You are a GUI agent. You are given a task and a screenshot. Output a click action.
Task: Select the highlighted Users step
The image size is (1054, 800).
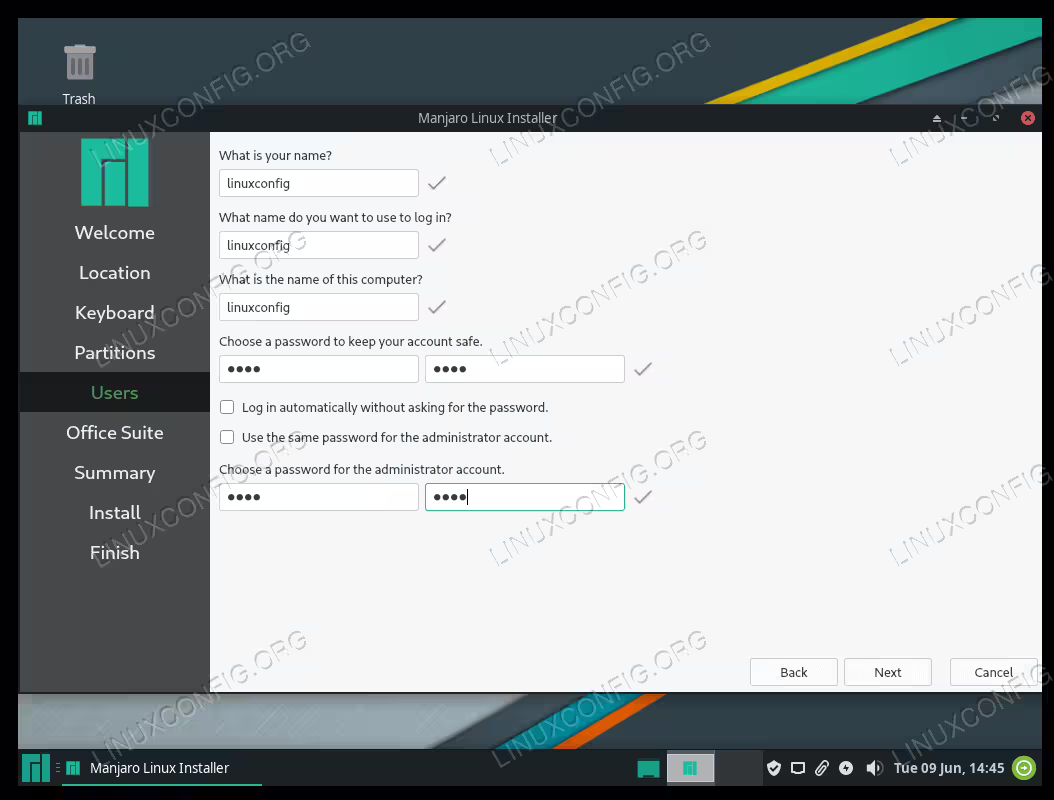(115, 393)
